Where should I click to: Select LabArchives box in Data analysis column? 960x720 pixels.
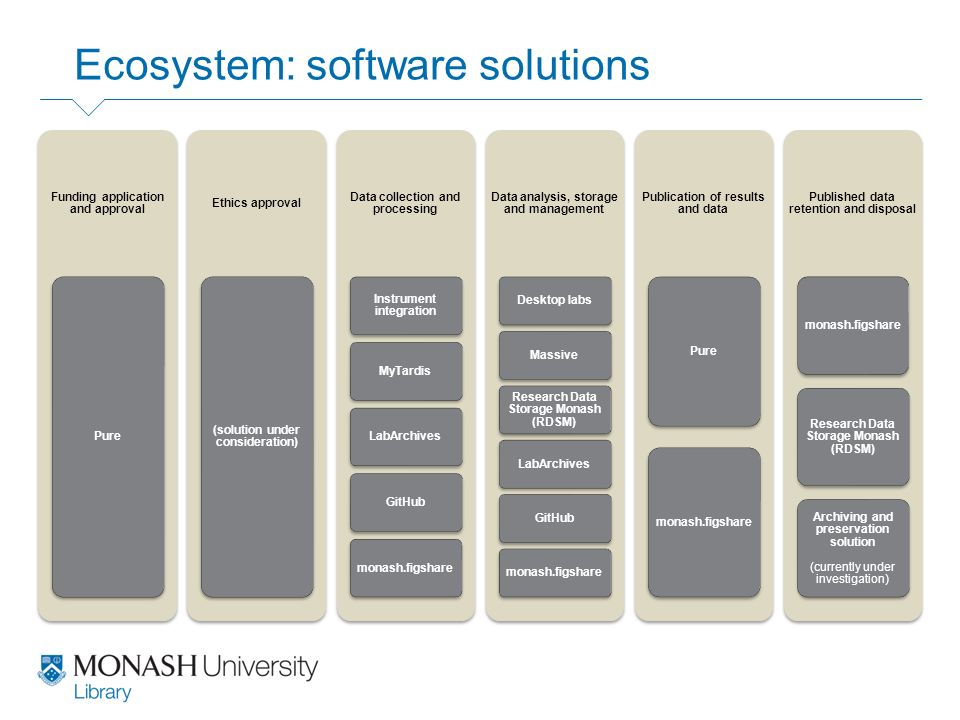tap(555, 464)
